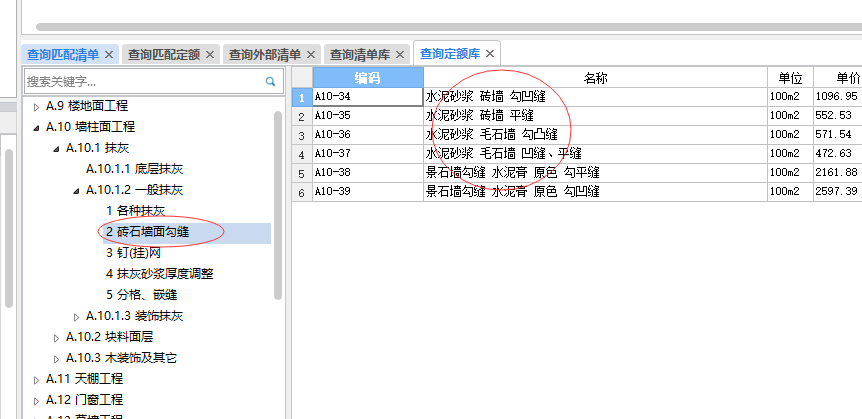Click code cell A10-37

tap(368, 154)
